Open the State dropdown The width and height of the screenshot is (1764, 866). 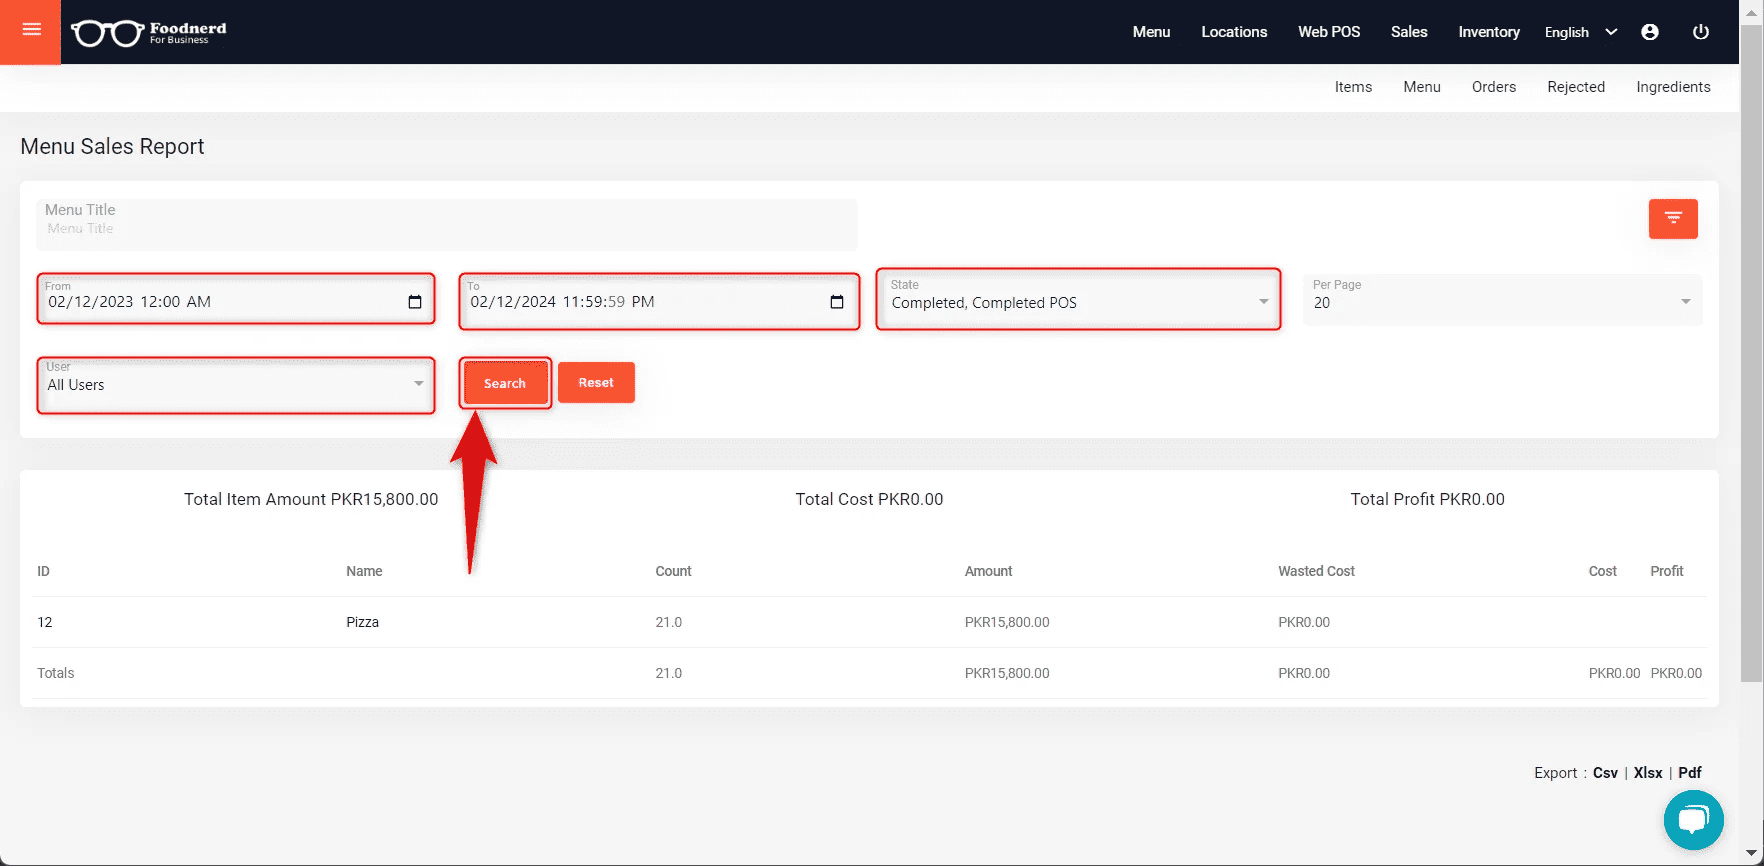[x=1079, y=298]
